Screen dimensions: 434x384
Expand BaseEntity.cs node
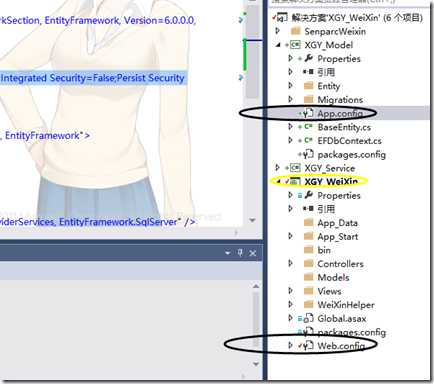pos(291,127)
